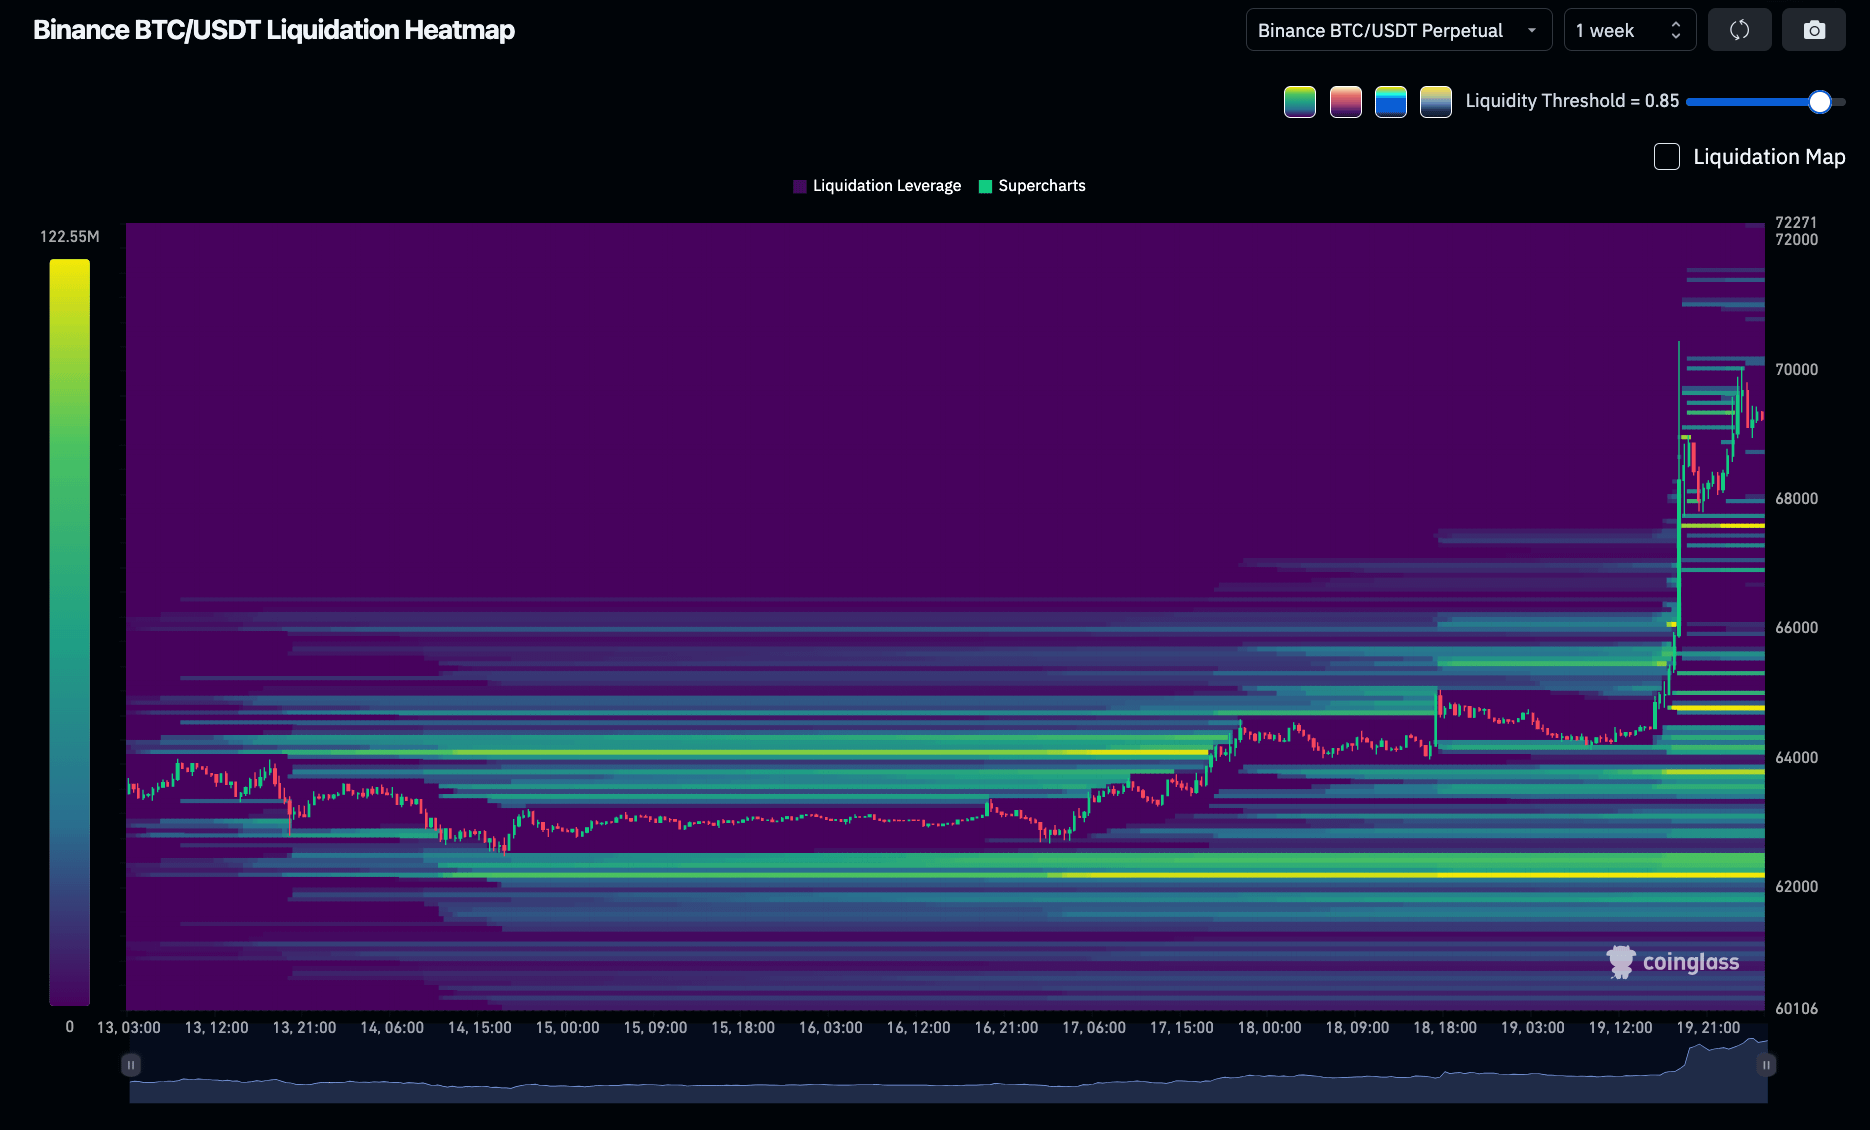Click the 122.55M maximum scale value

(x=70, y=237)
